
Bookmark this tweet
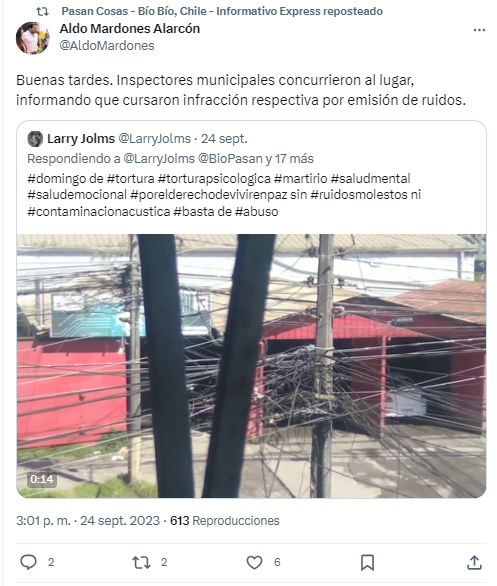coord(367,562)
